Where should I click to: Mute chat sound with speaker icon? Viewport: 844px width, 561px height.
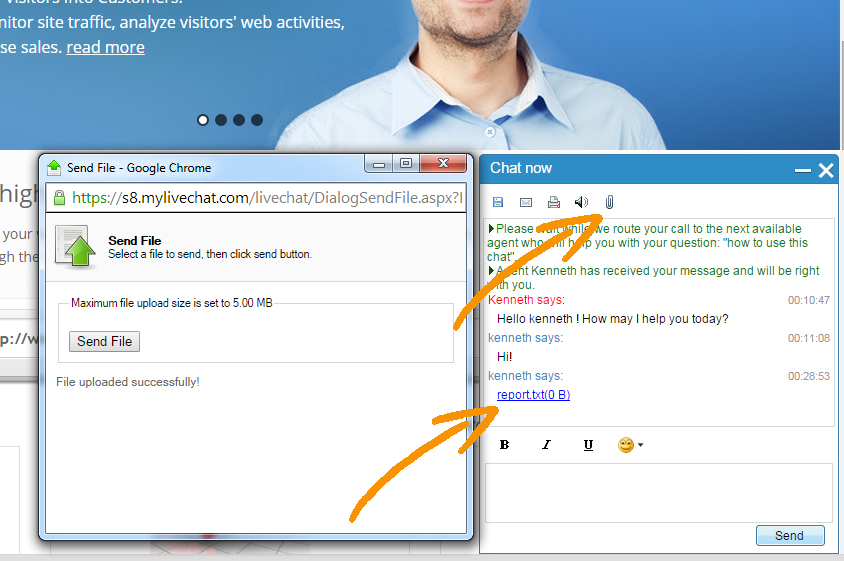(x=581, y=203)
